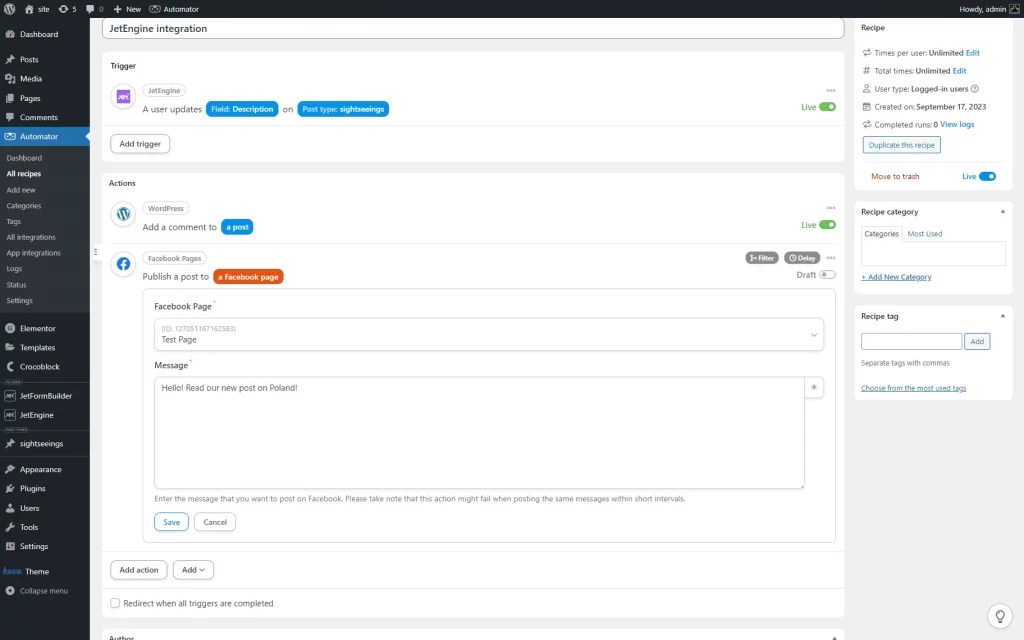This screenshot has width=1024, height=640.
Task: Click Duplicate this recipe button
Action: [x=901, y=145]
